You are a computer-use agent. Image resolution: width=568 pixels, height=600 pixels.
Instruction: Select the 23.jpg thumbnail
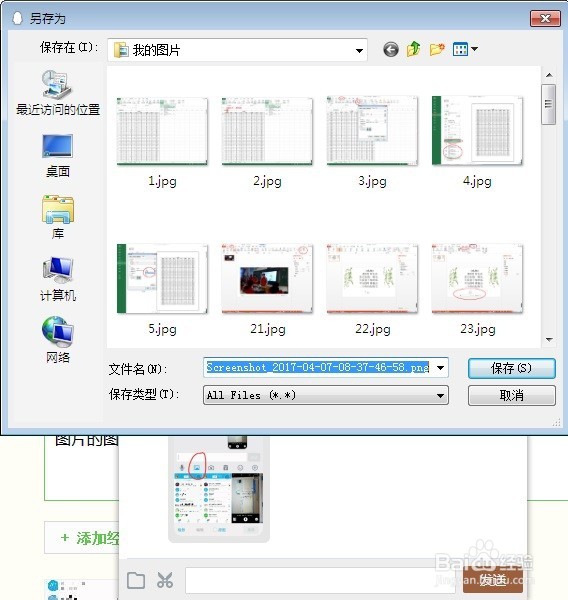pyautogui.click(x=477, y=279)
